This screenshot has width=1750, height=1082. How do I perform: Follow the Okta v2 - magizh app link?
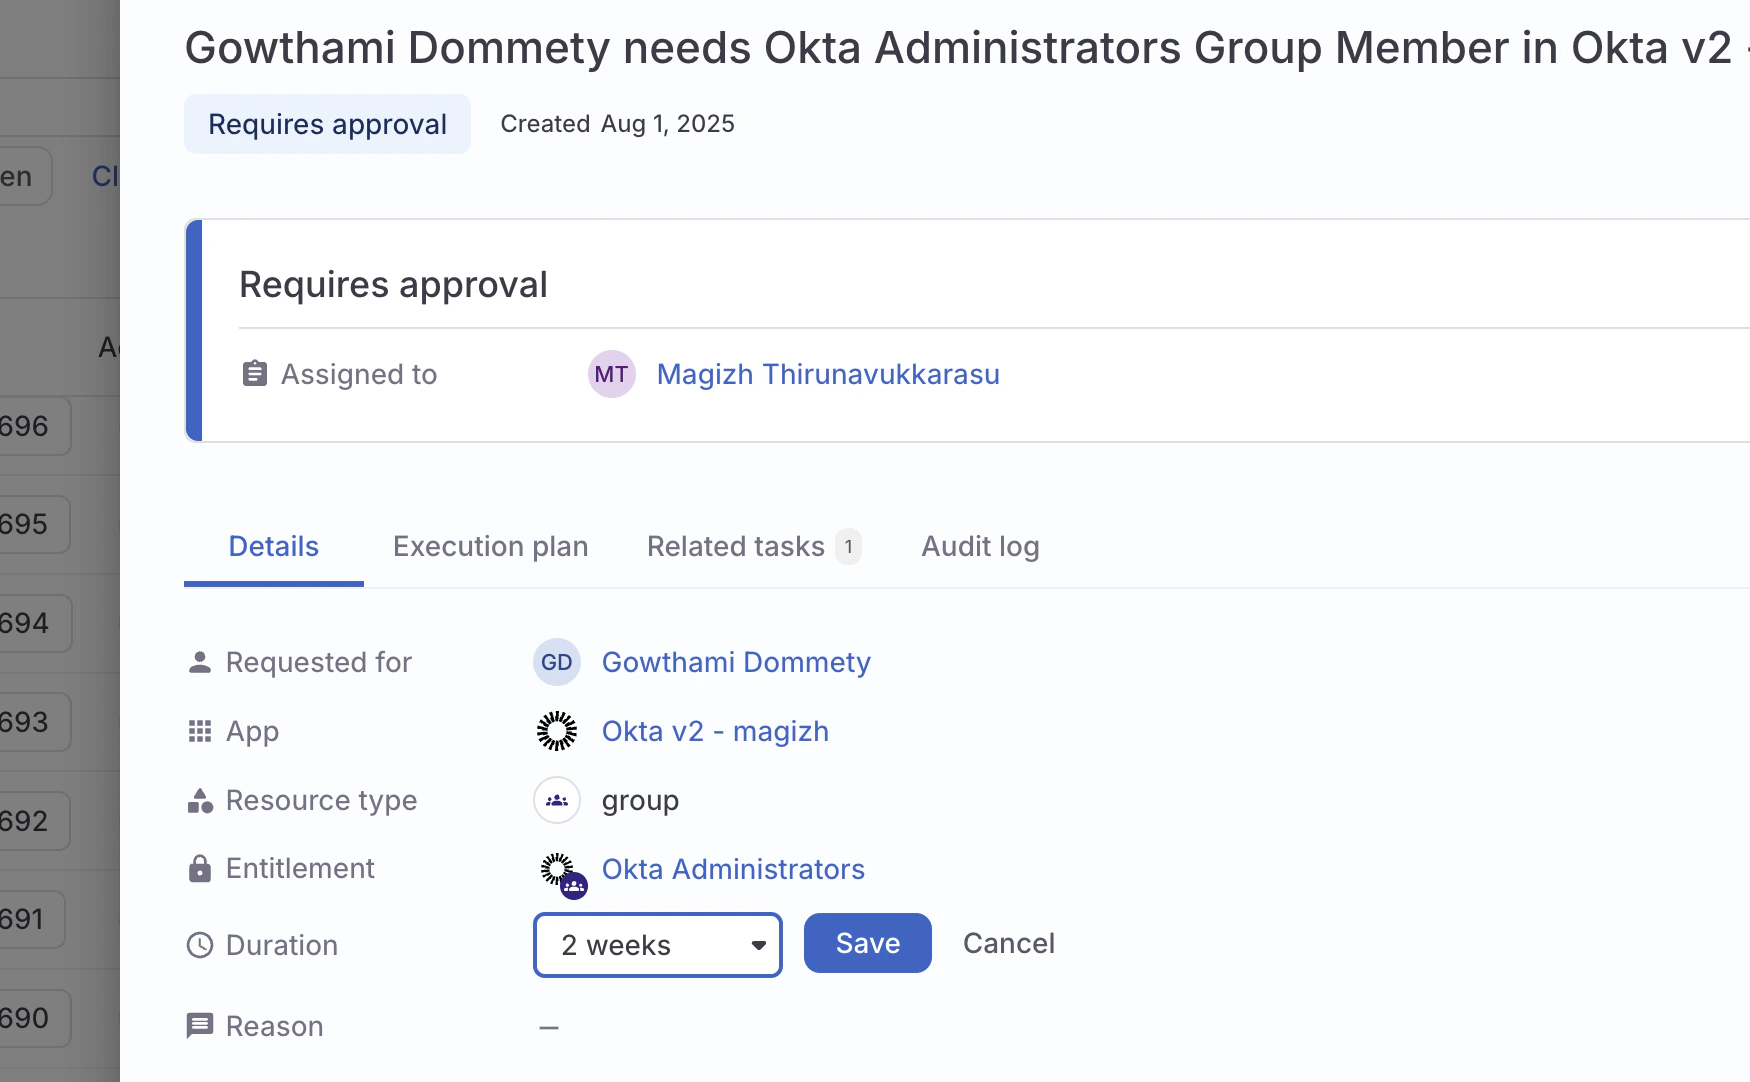[715, 731]
